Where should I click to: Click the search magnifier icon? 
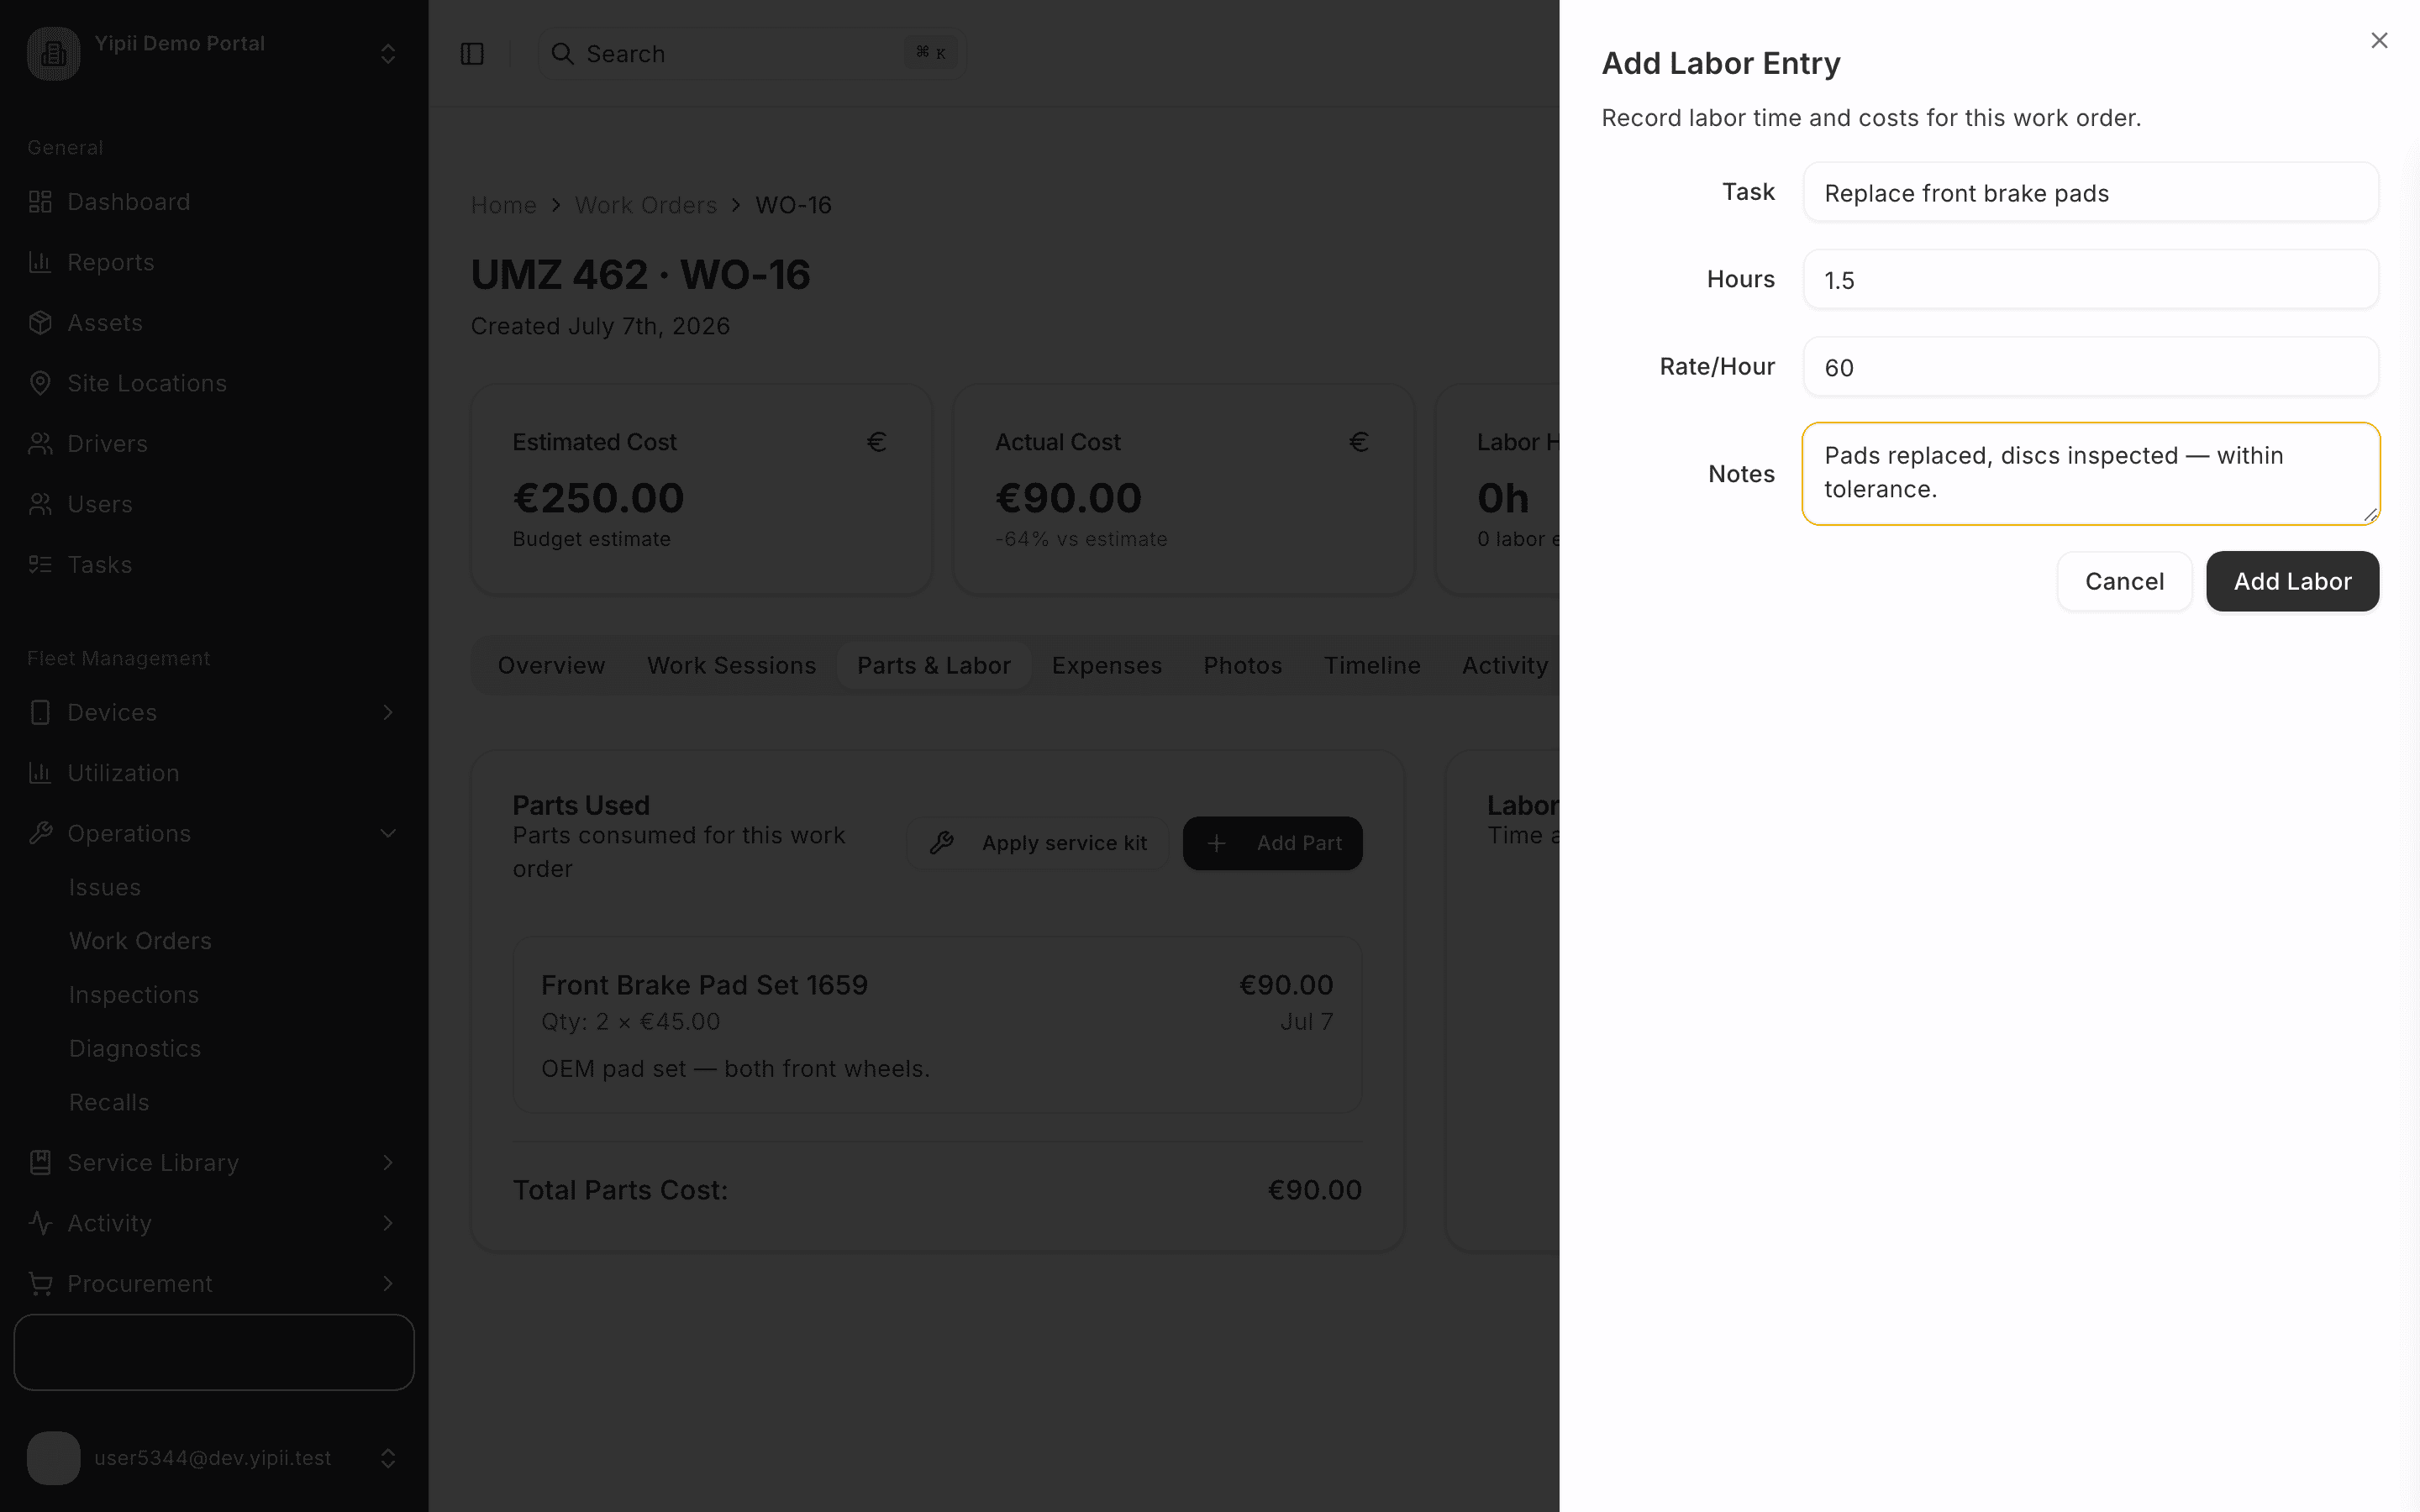[x=563, y=54]
